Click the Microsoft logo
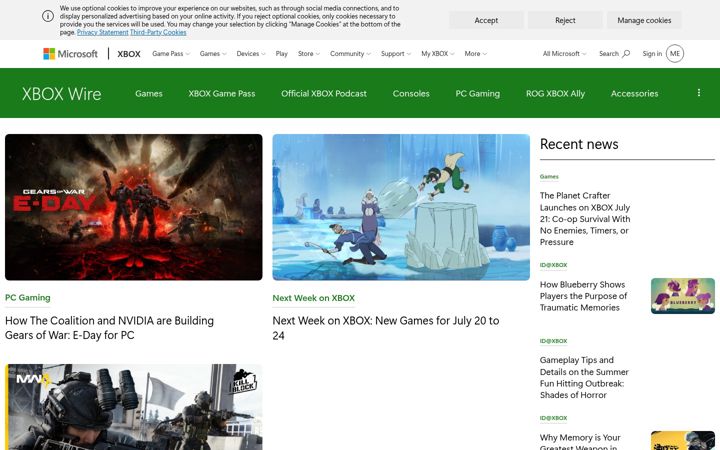720x450 pixels. [x=70, y=54]
